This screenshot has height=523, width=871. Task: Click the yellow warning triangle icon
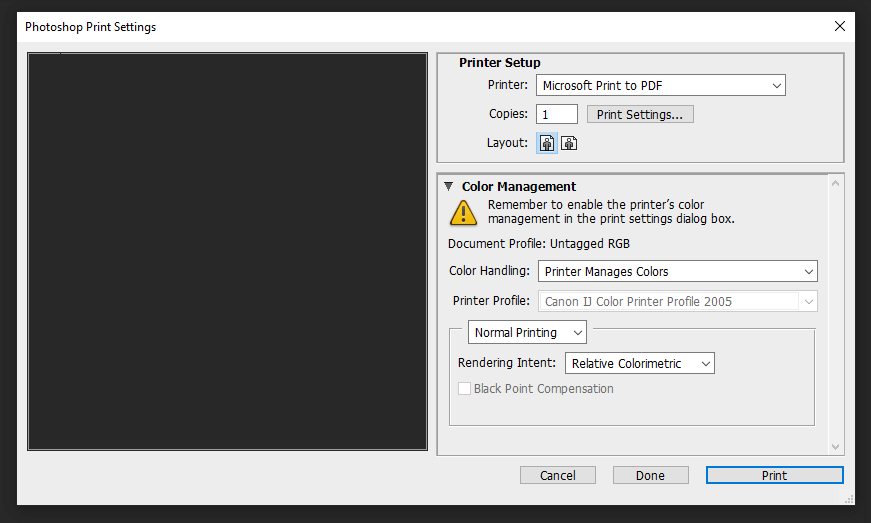pyautogui.click(x=463, y=213)
